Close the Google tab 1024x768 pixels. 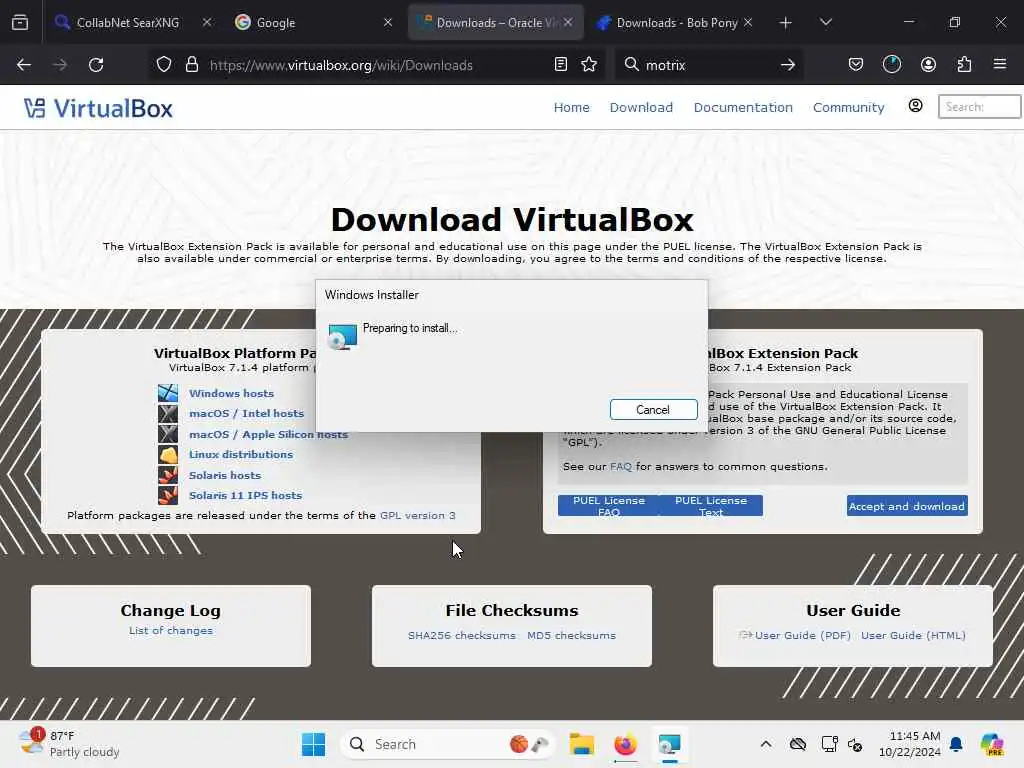(388, 22)
